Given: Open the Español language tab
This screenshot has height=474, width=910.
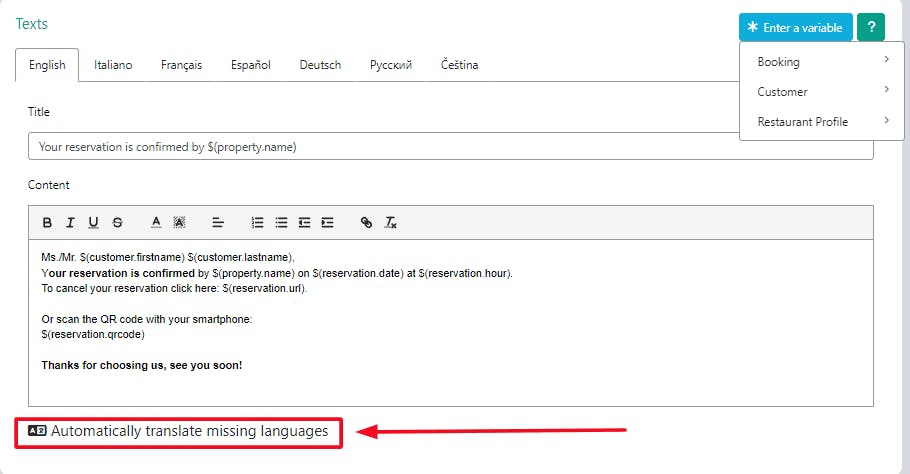Looking at the screenshot, I should tap(251, 65).
